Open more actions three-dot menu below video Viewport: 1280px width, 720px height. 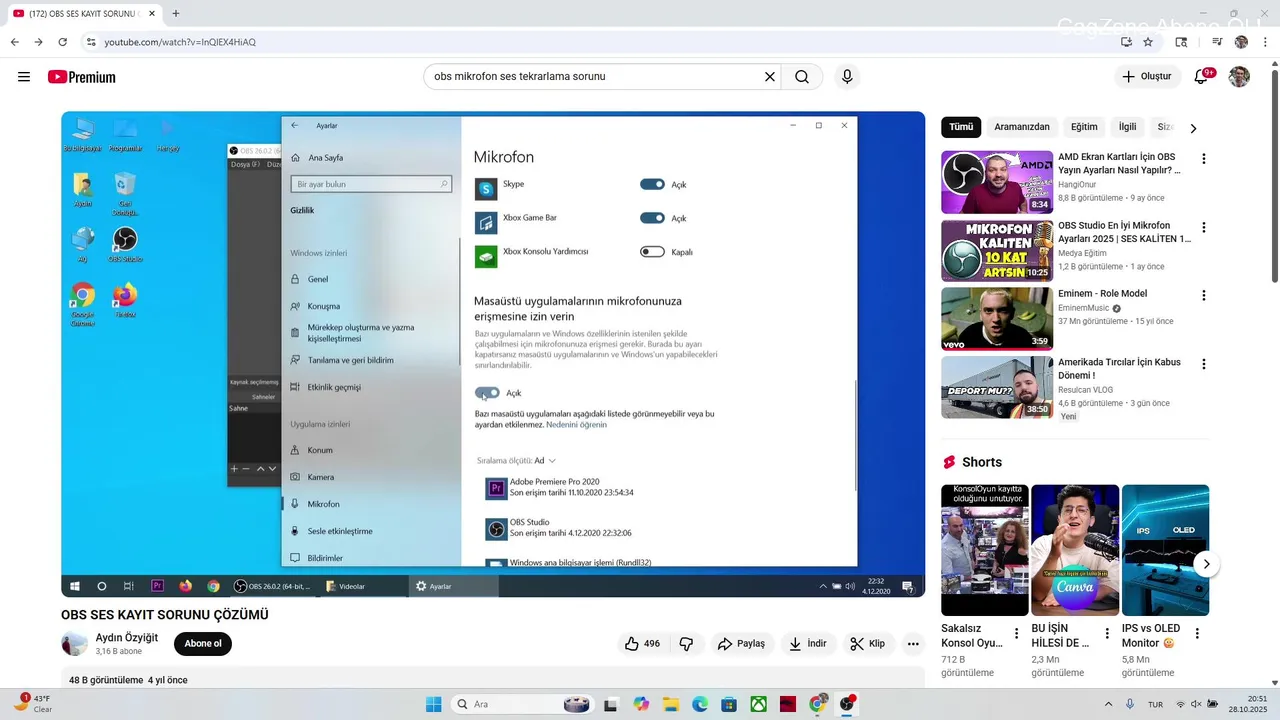tap(913, 644)
